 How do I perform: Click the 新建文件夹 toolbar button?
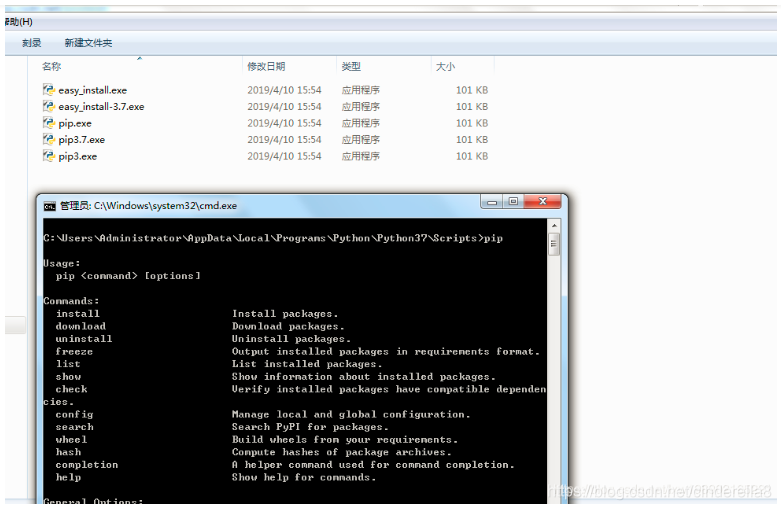pos(88,43)
